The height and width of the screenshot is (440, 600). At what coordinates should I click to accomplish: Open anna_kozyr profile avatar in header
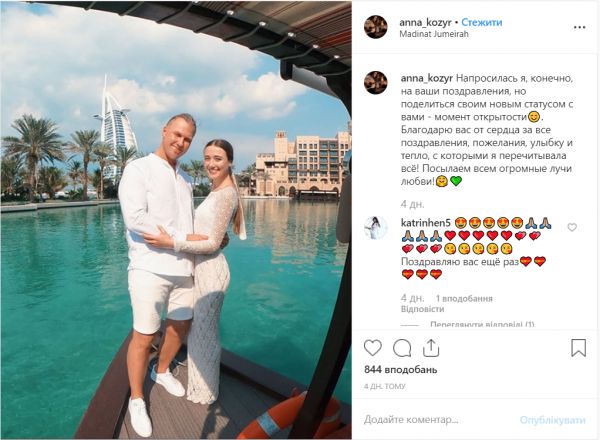375,27
